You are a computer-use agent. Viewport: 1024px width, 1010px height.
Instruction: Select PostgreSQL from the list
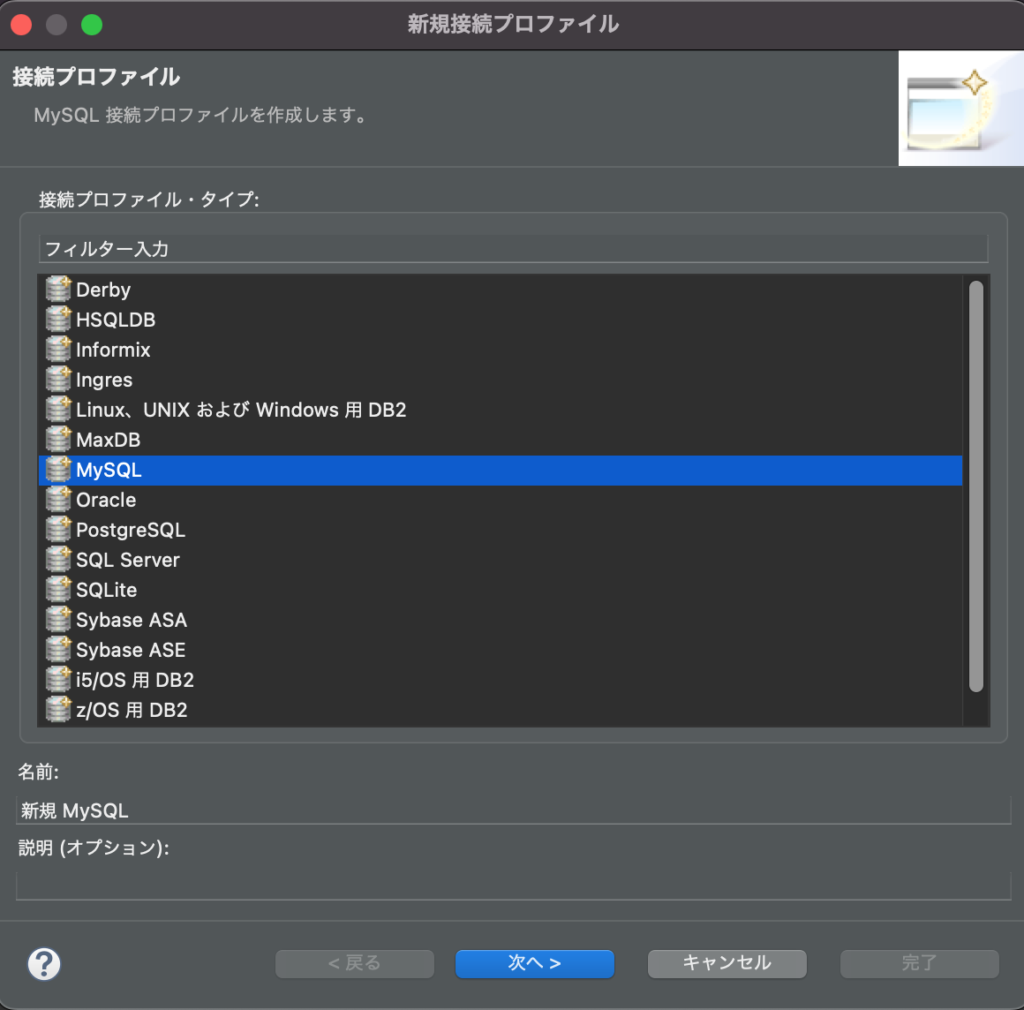[500, 529]
